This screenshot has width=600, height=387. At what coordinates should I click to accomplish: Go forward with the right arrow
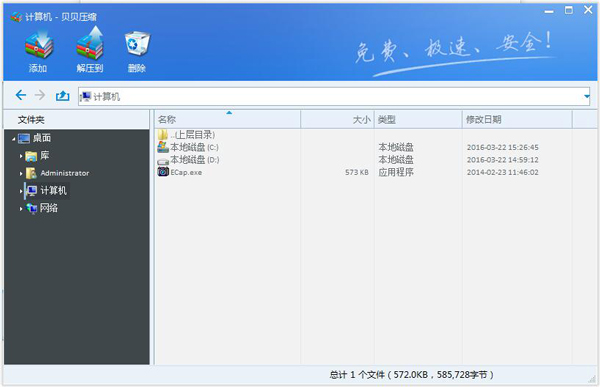pos(40,95)
